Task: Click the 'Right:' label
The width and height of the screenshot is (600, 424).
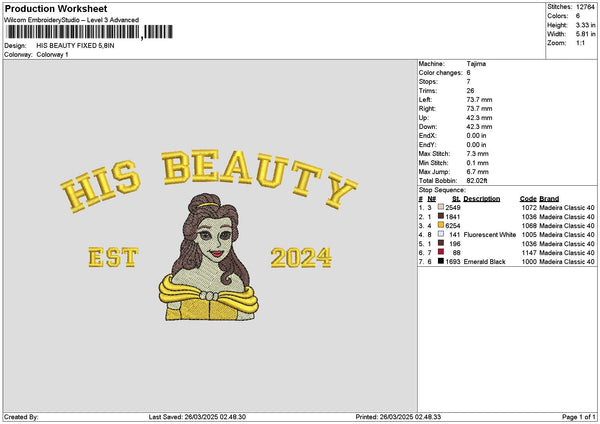Action: coord(427,109)
